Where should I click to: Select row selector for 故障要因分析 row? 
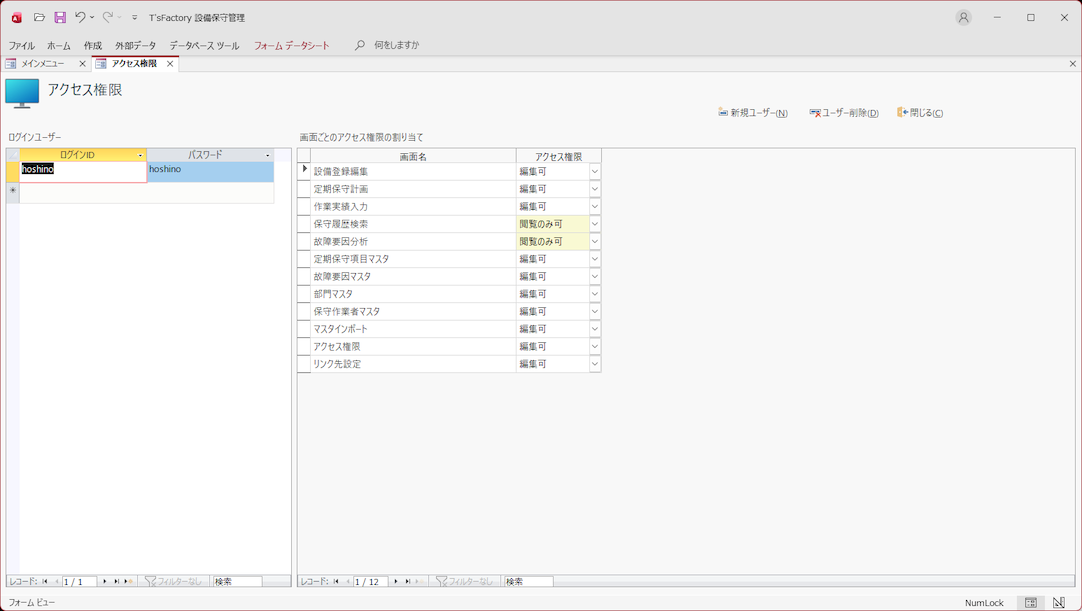pyautogui.click(x=304, y=242)
